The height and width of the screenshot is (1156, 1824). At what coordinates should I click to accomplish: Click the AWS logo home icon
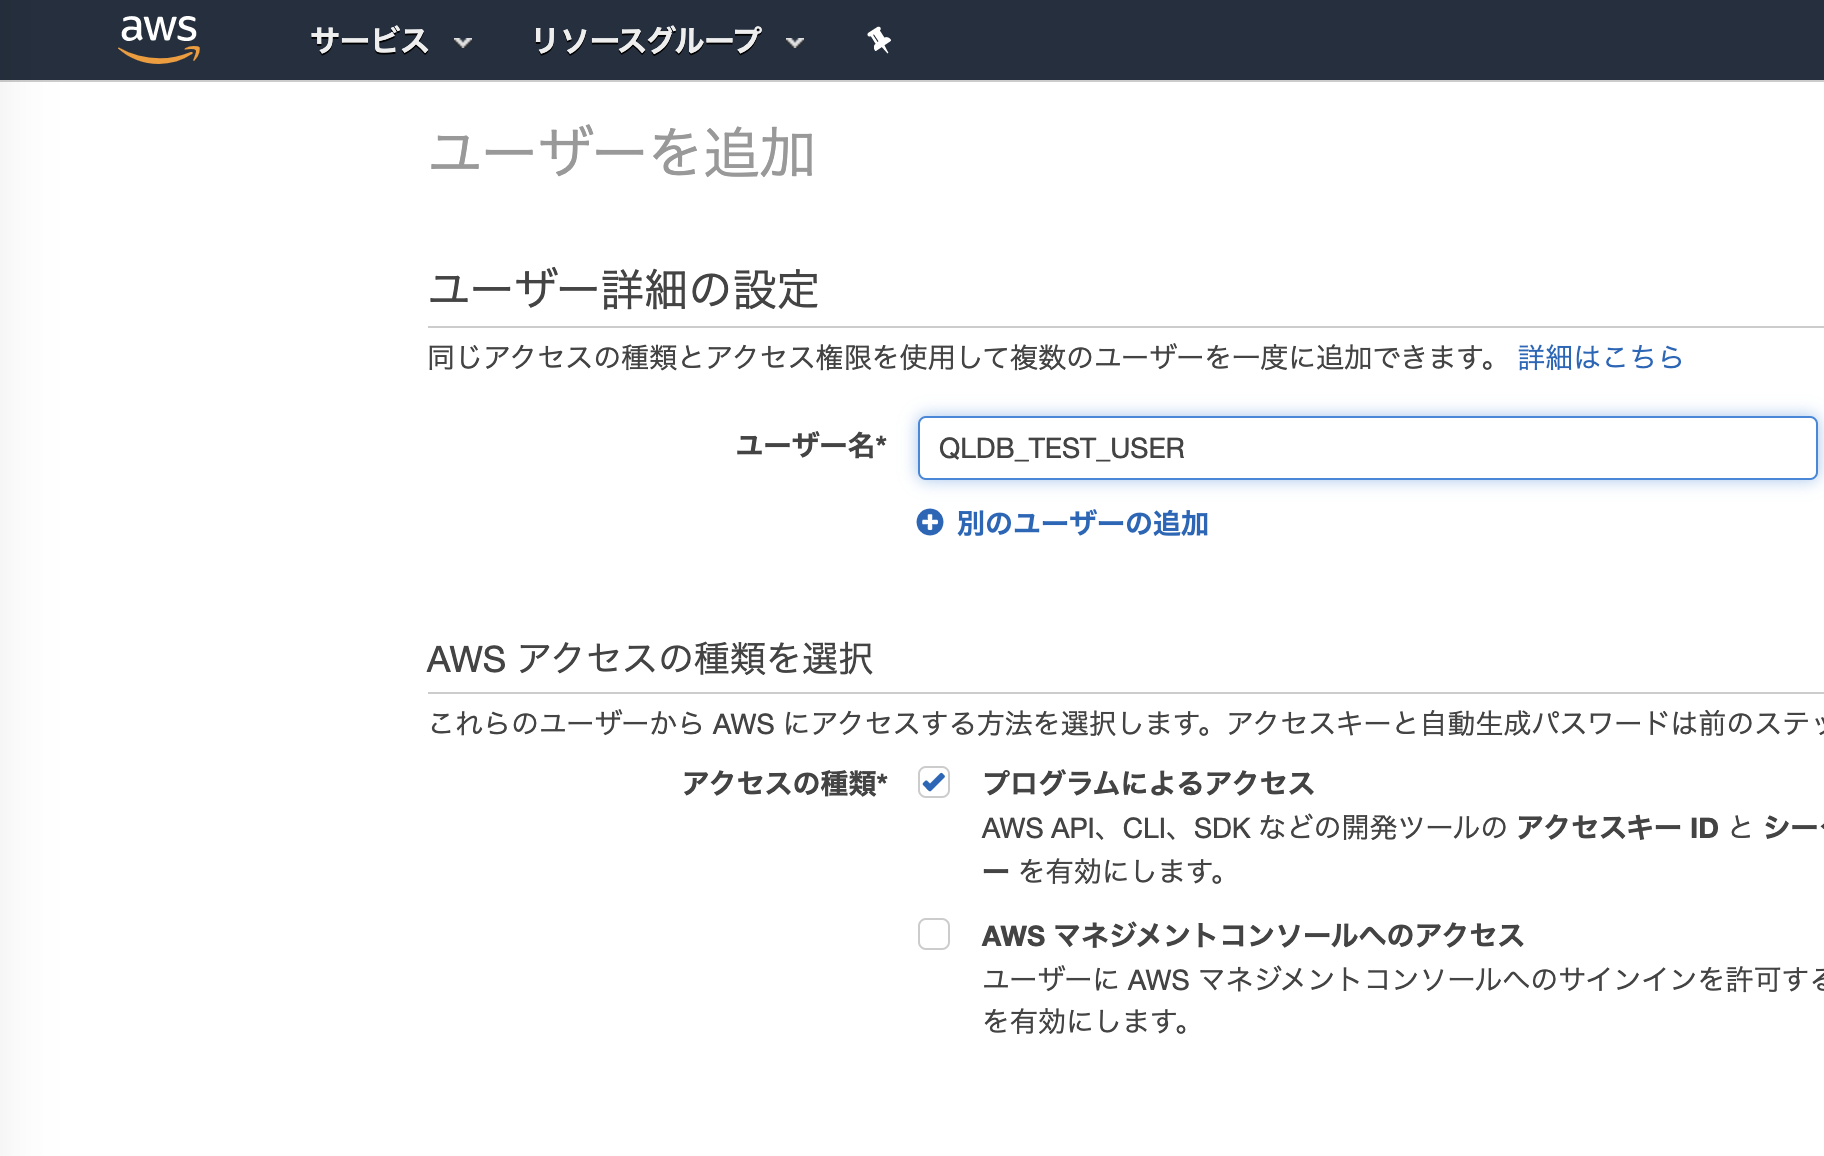(x=159, y=40)
